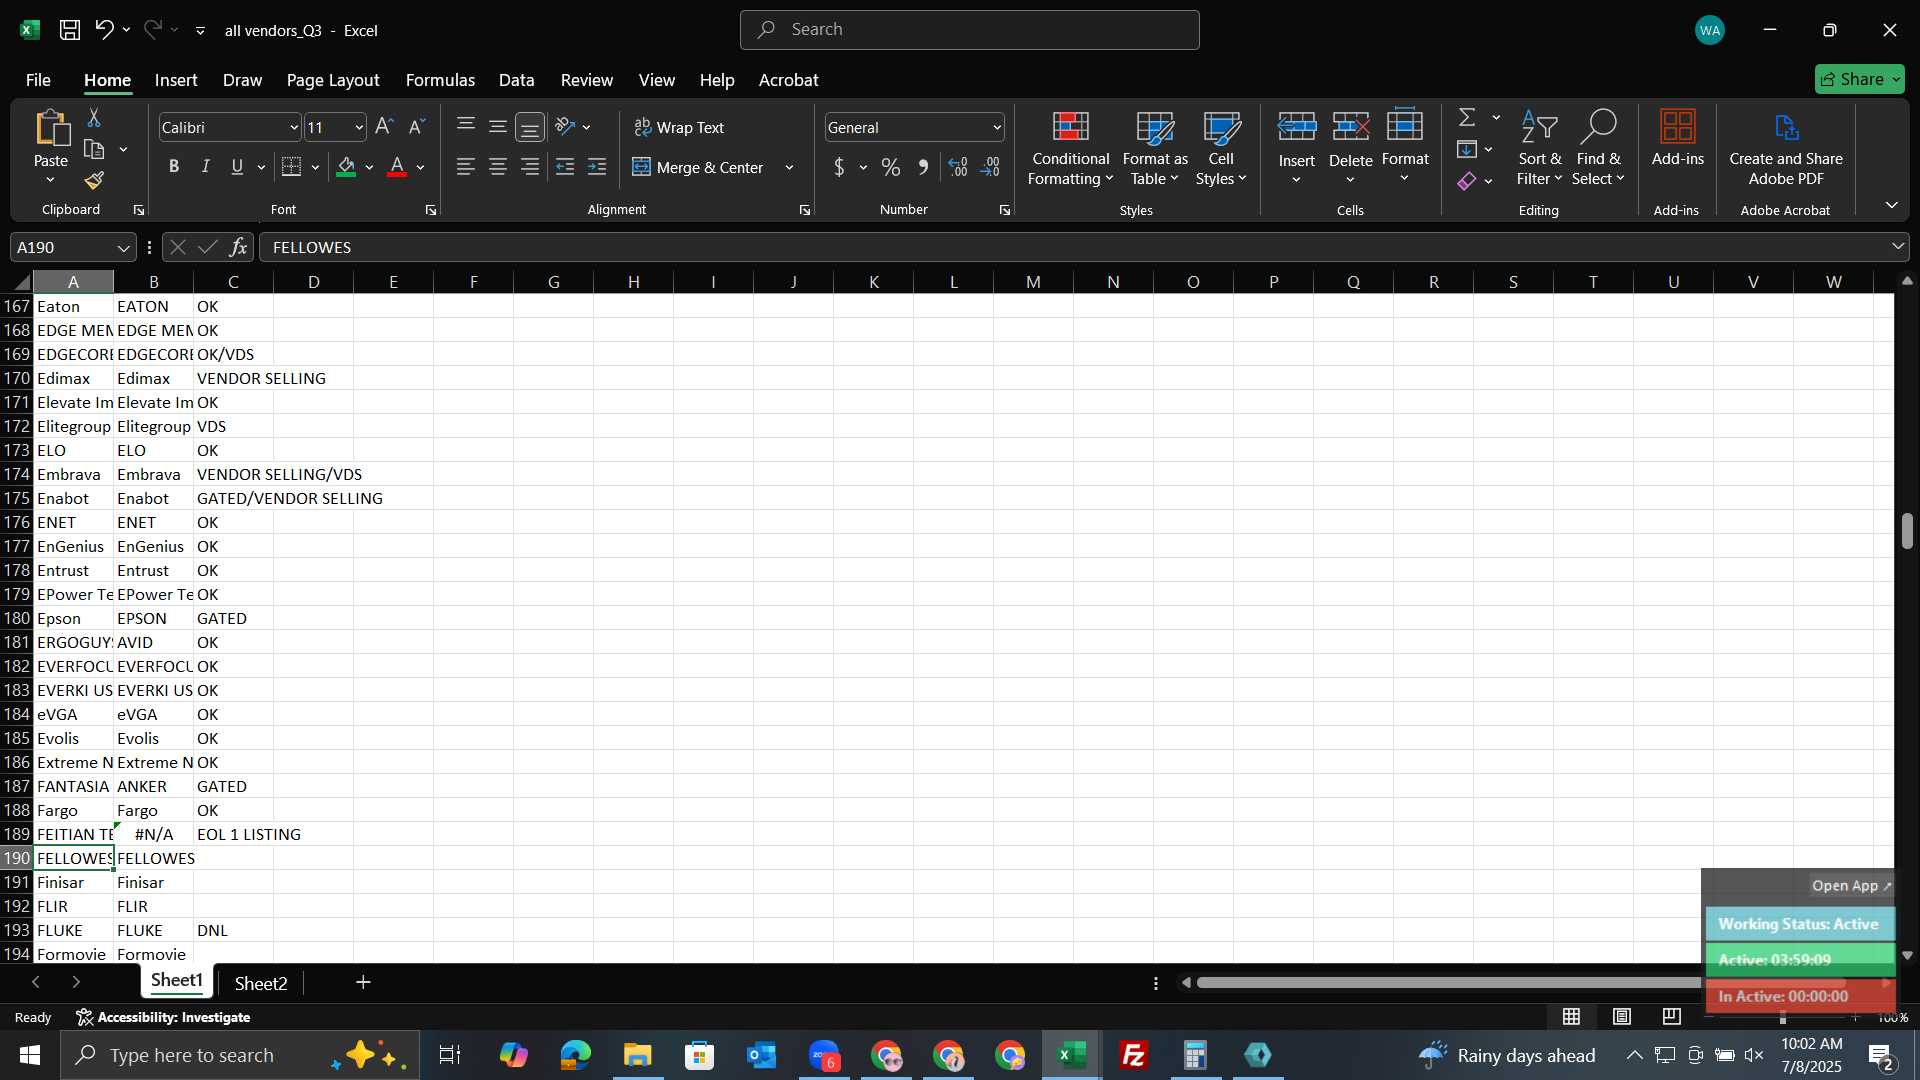The width and height of the screenshot is (1920, 1080).
Task: Toggle Top Align
Action: coord(465,127)
